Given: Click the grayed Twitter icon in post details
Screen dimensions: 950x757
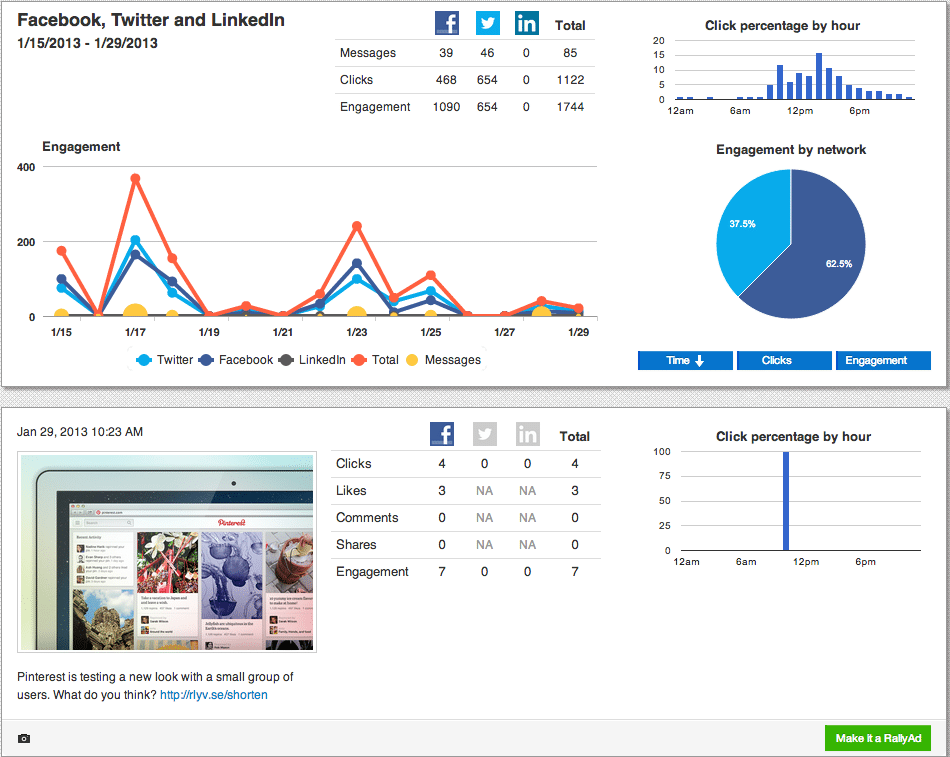Looking at the screenshot, I should 485,434.
